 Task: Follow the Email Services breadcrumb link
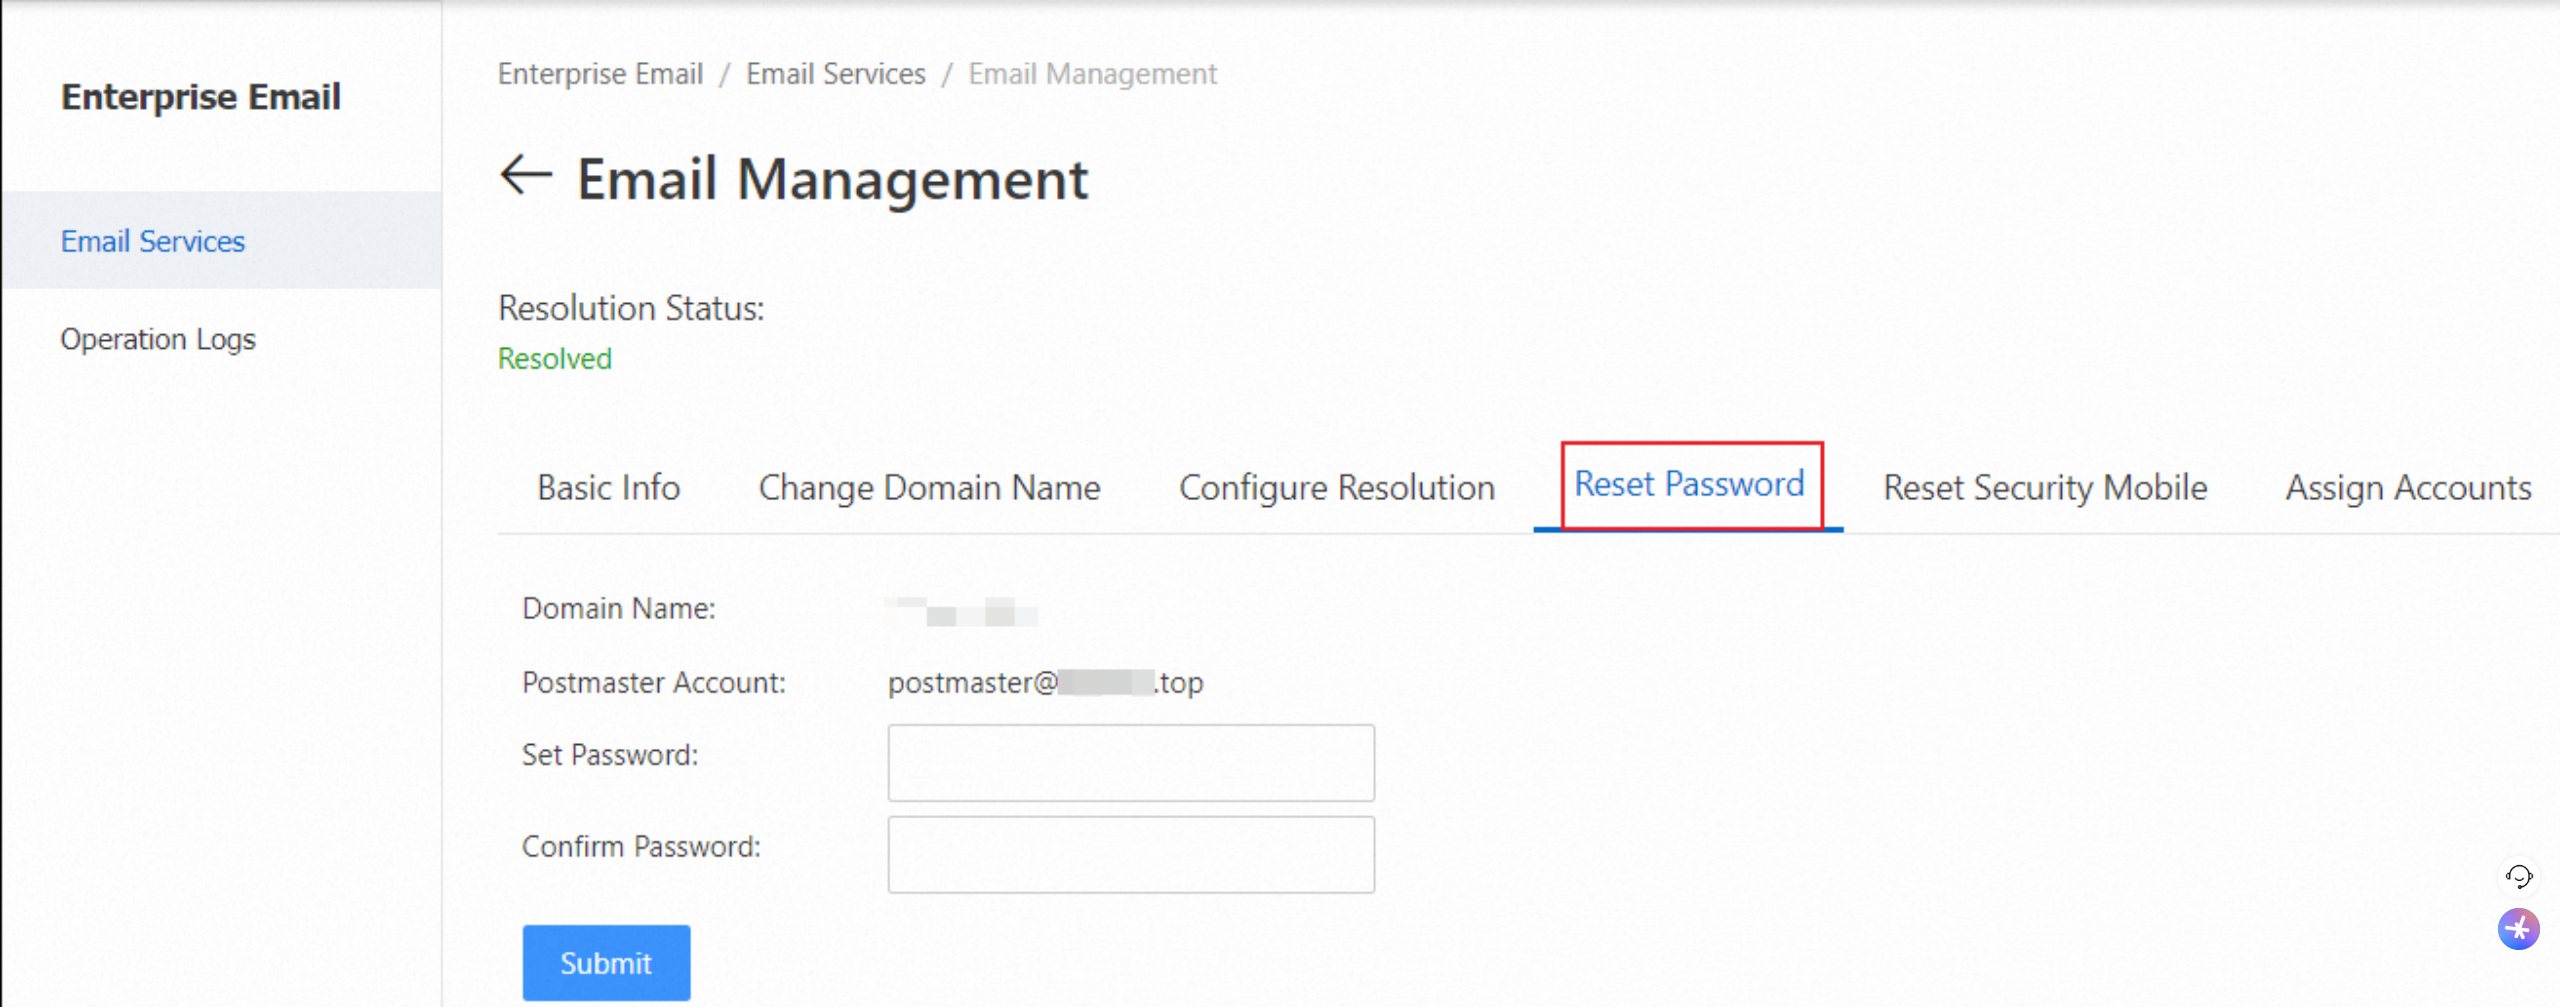[835, 74]
